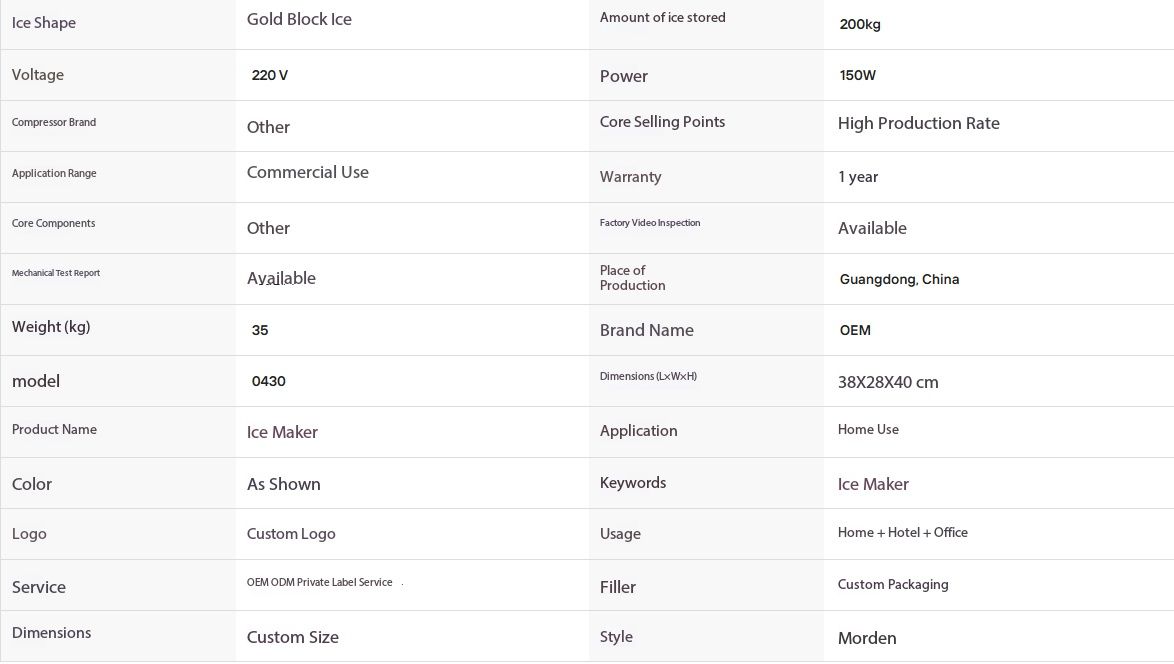Select the High Production Rate text
The height and width of the screenshot is (664, 1174).
(x=919, y=124)
